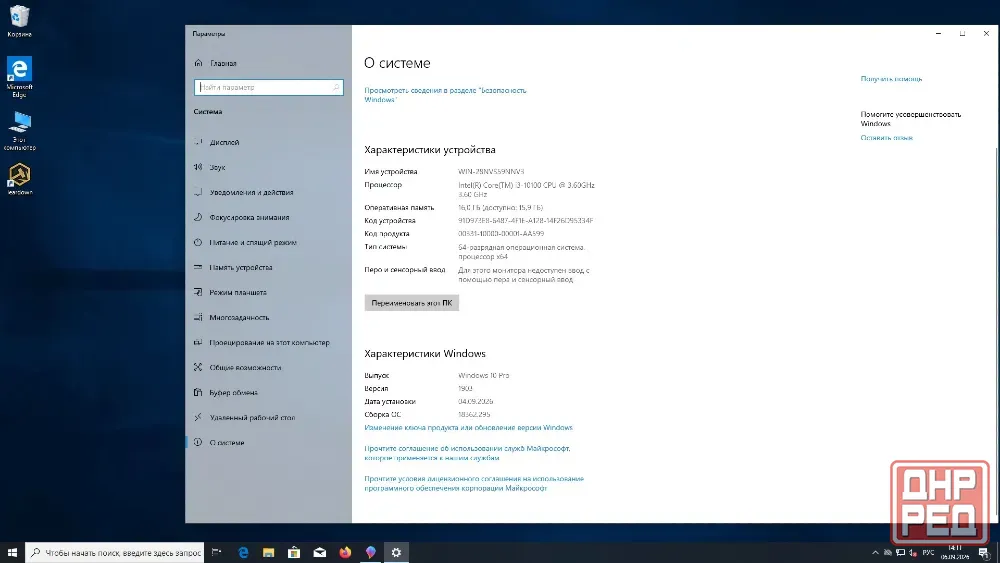Launch Firefox from the taskbar
Screen dimensions: 1000x563
tap(345, 552)
